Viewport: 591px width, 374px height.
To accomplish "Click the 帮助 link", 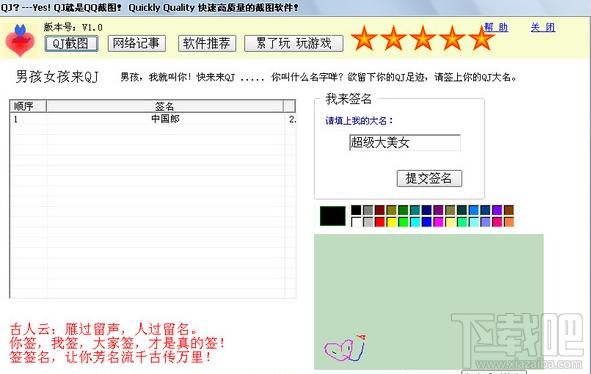I will (496, 27).
